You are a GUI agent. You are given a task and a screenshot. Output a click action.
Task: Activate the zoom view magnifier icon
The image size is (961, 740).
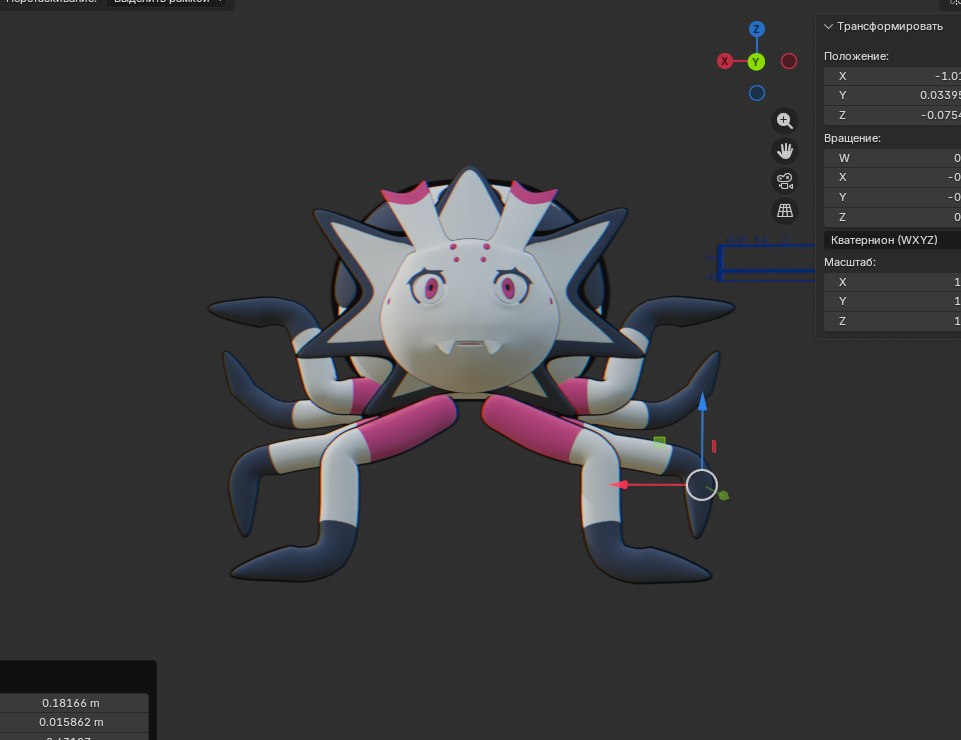(x=784, y=121)
